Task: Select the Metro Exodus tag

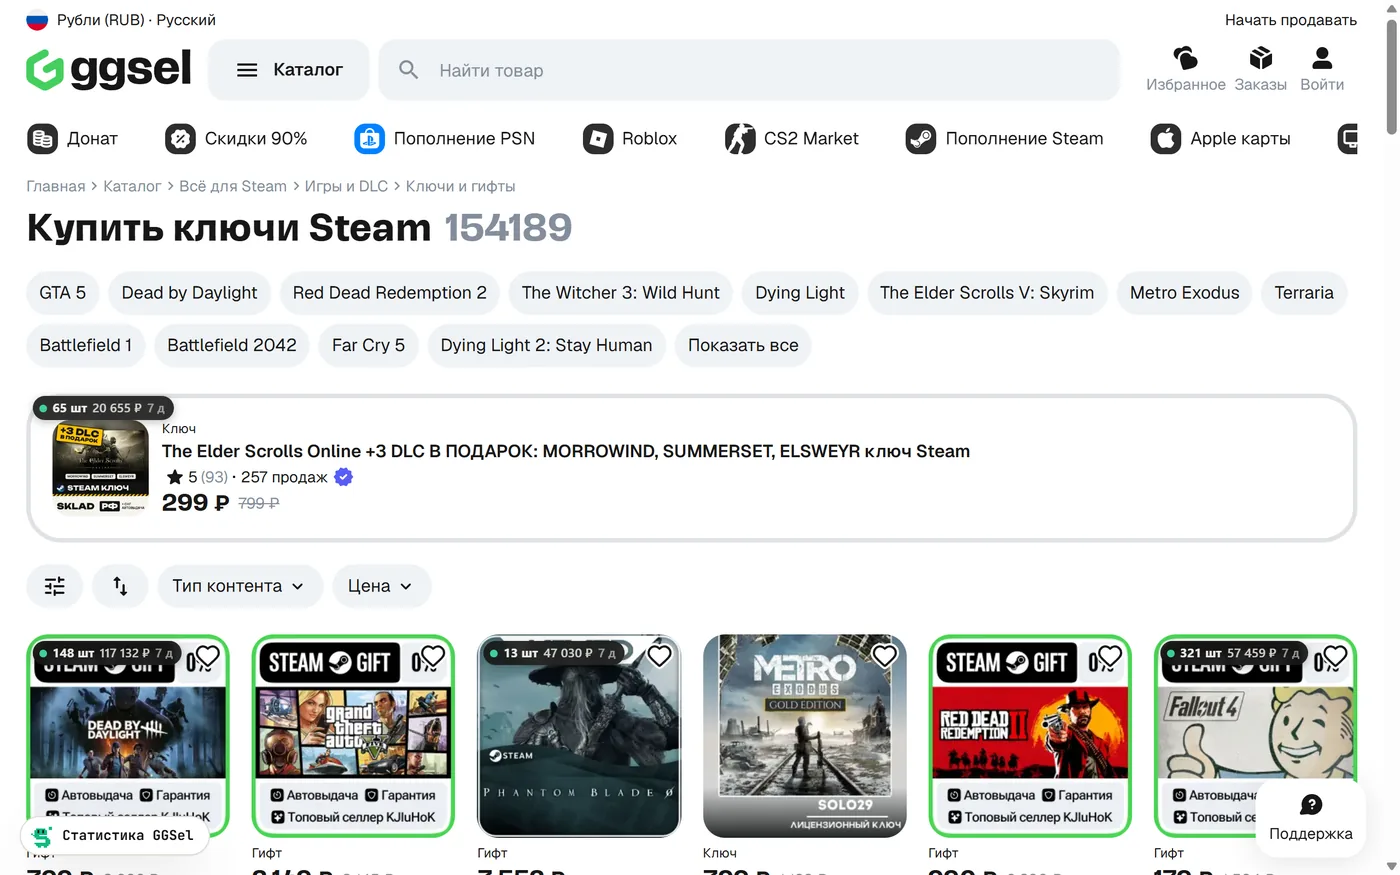Action: 1184,293
